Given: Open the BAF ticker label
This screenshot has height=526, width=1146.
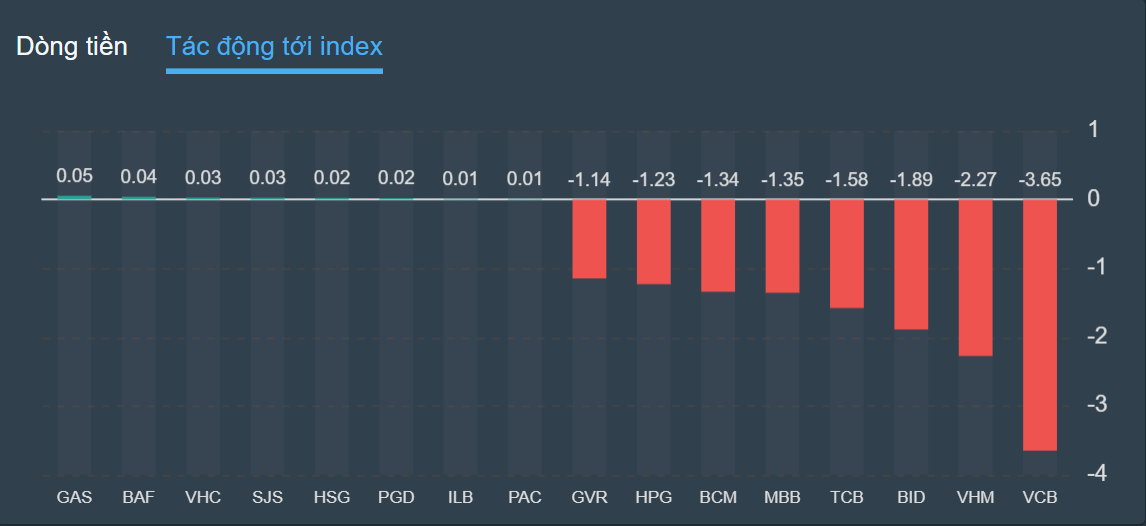Looking at the screenshot, I should pos(138,497).
